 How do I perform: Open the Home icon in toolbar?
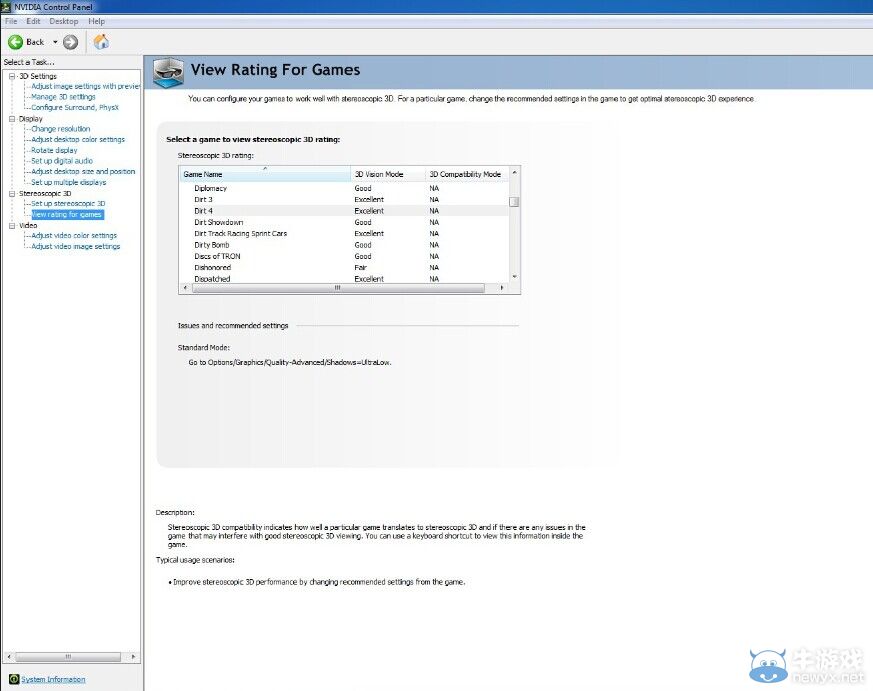pos(101,42)
